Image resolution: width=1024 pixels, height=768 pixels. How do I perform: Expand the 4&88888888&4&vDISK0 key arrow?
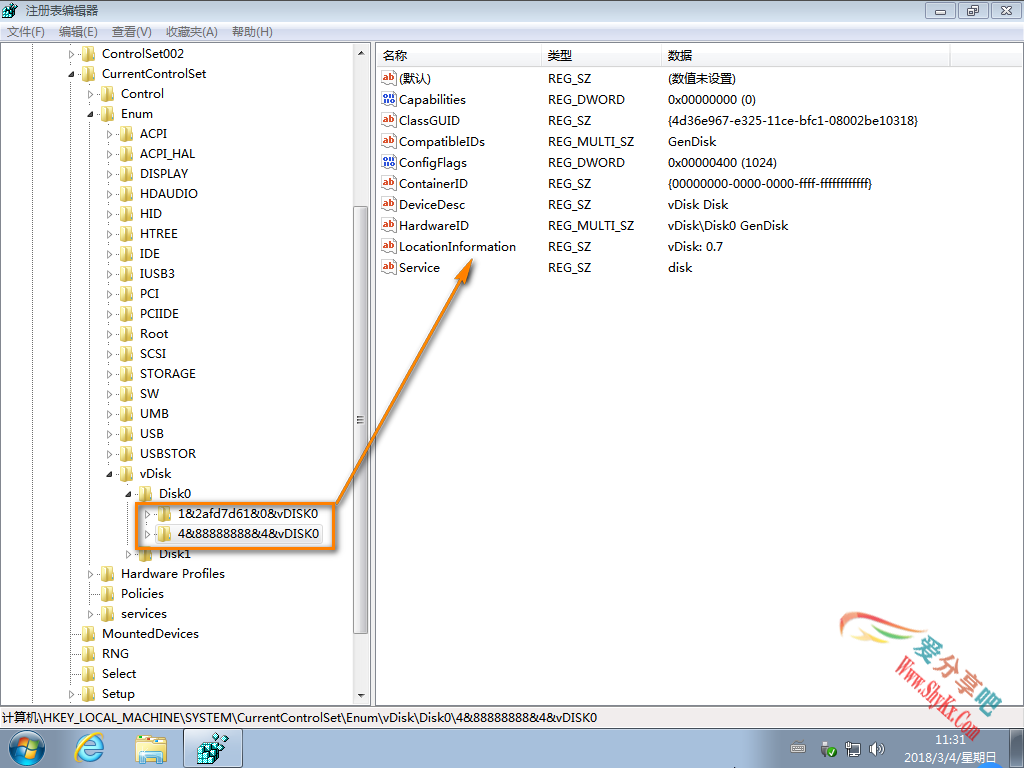coord(147,534)
